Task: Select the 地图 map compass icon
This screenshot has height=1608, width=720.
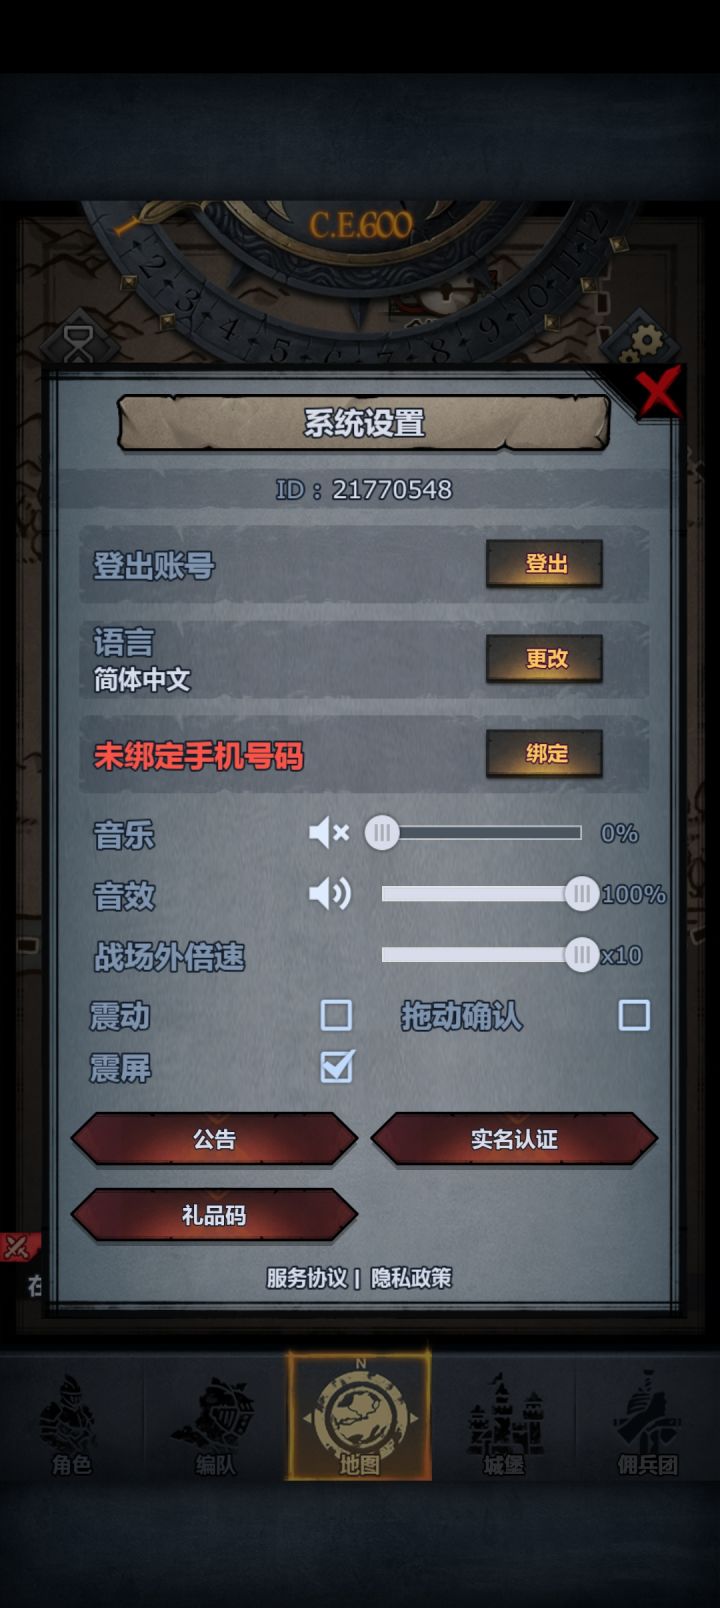Action: click(x=359, y=1416)
